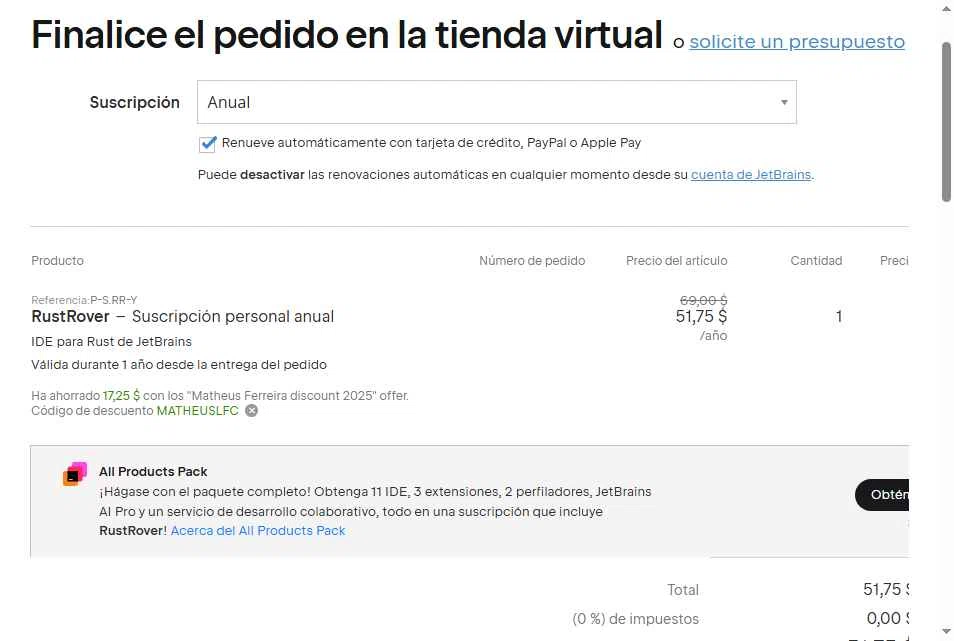Click 'Válida durante 1 año' validity text

pyautogui.click(x=179, y=364)
